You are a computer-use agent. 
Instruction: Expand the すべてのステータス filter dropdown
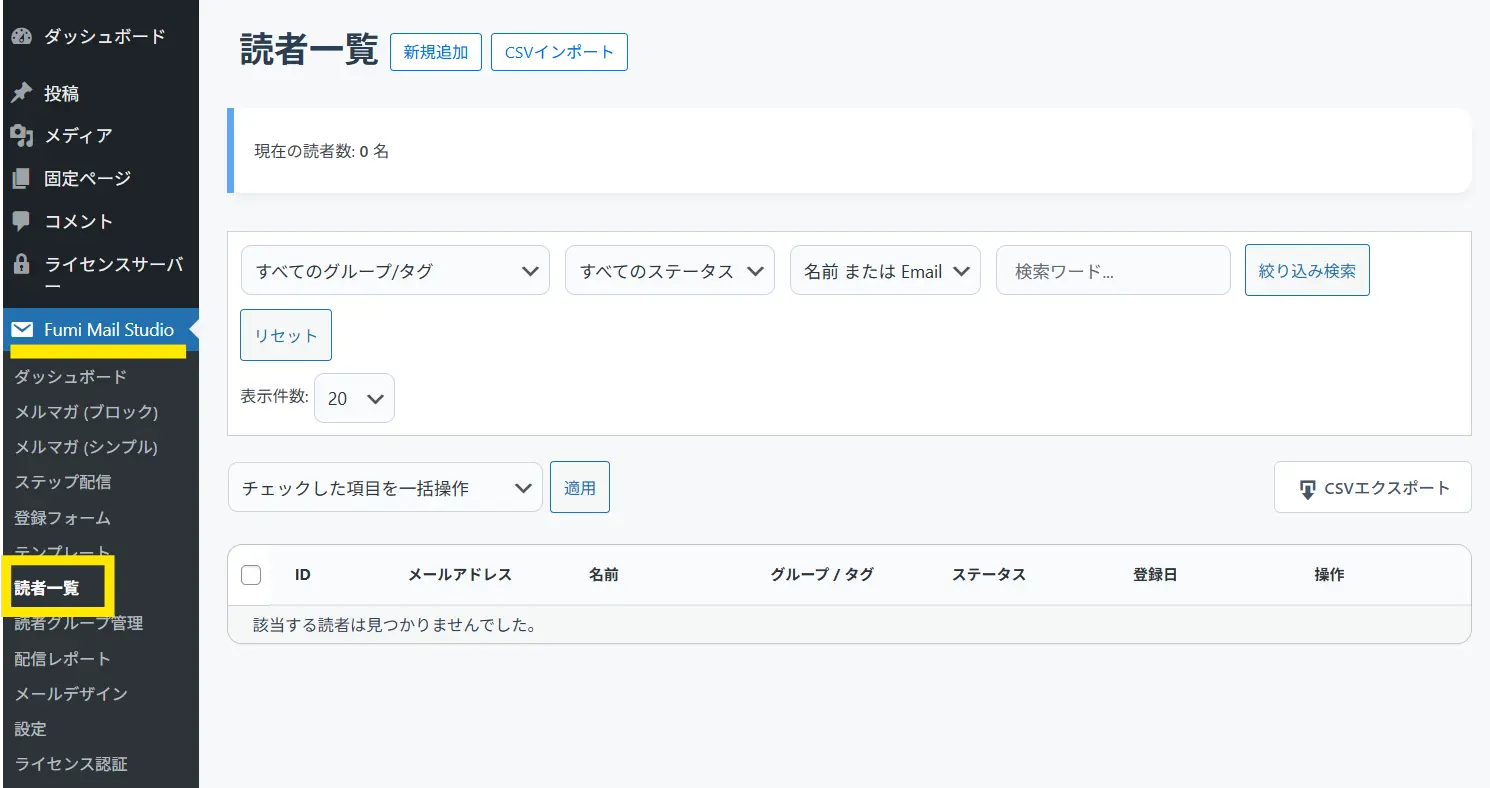click(669, 271)
